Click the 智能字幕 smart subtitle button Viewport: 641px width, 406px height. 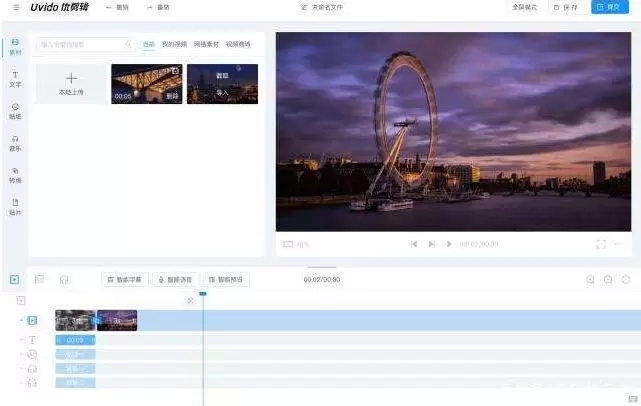[x=124, y=280]
